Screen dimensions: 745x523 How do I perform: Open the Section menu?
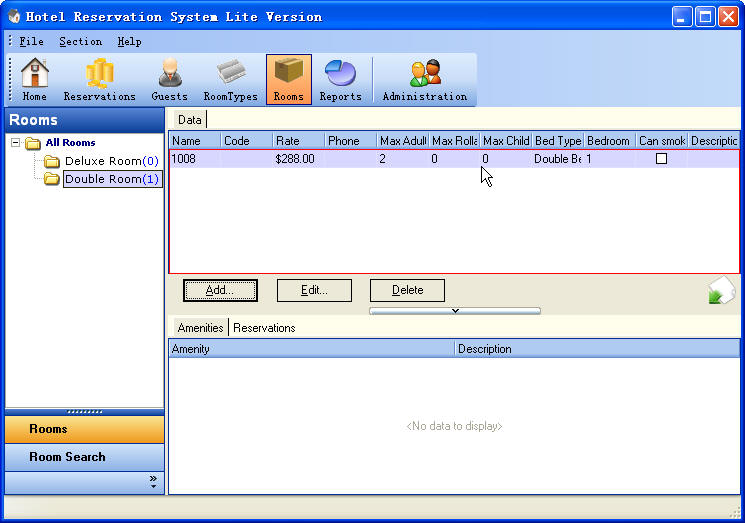80,42
